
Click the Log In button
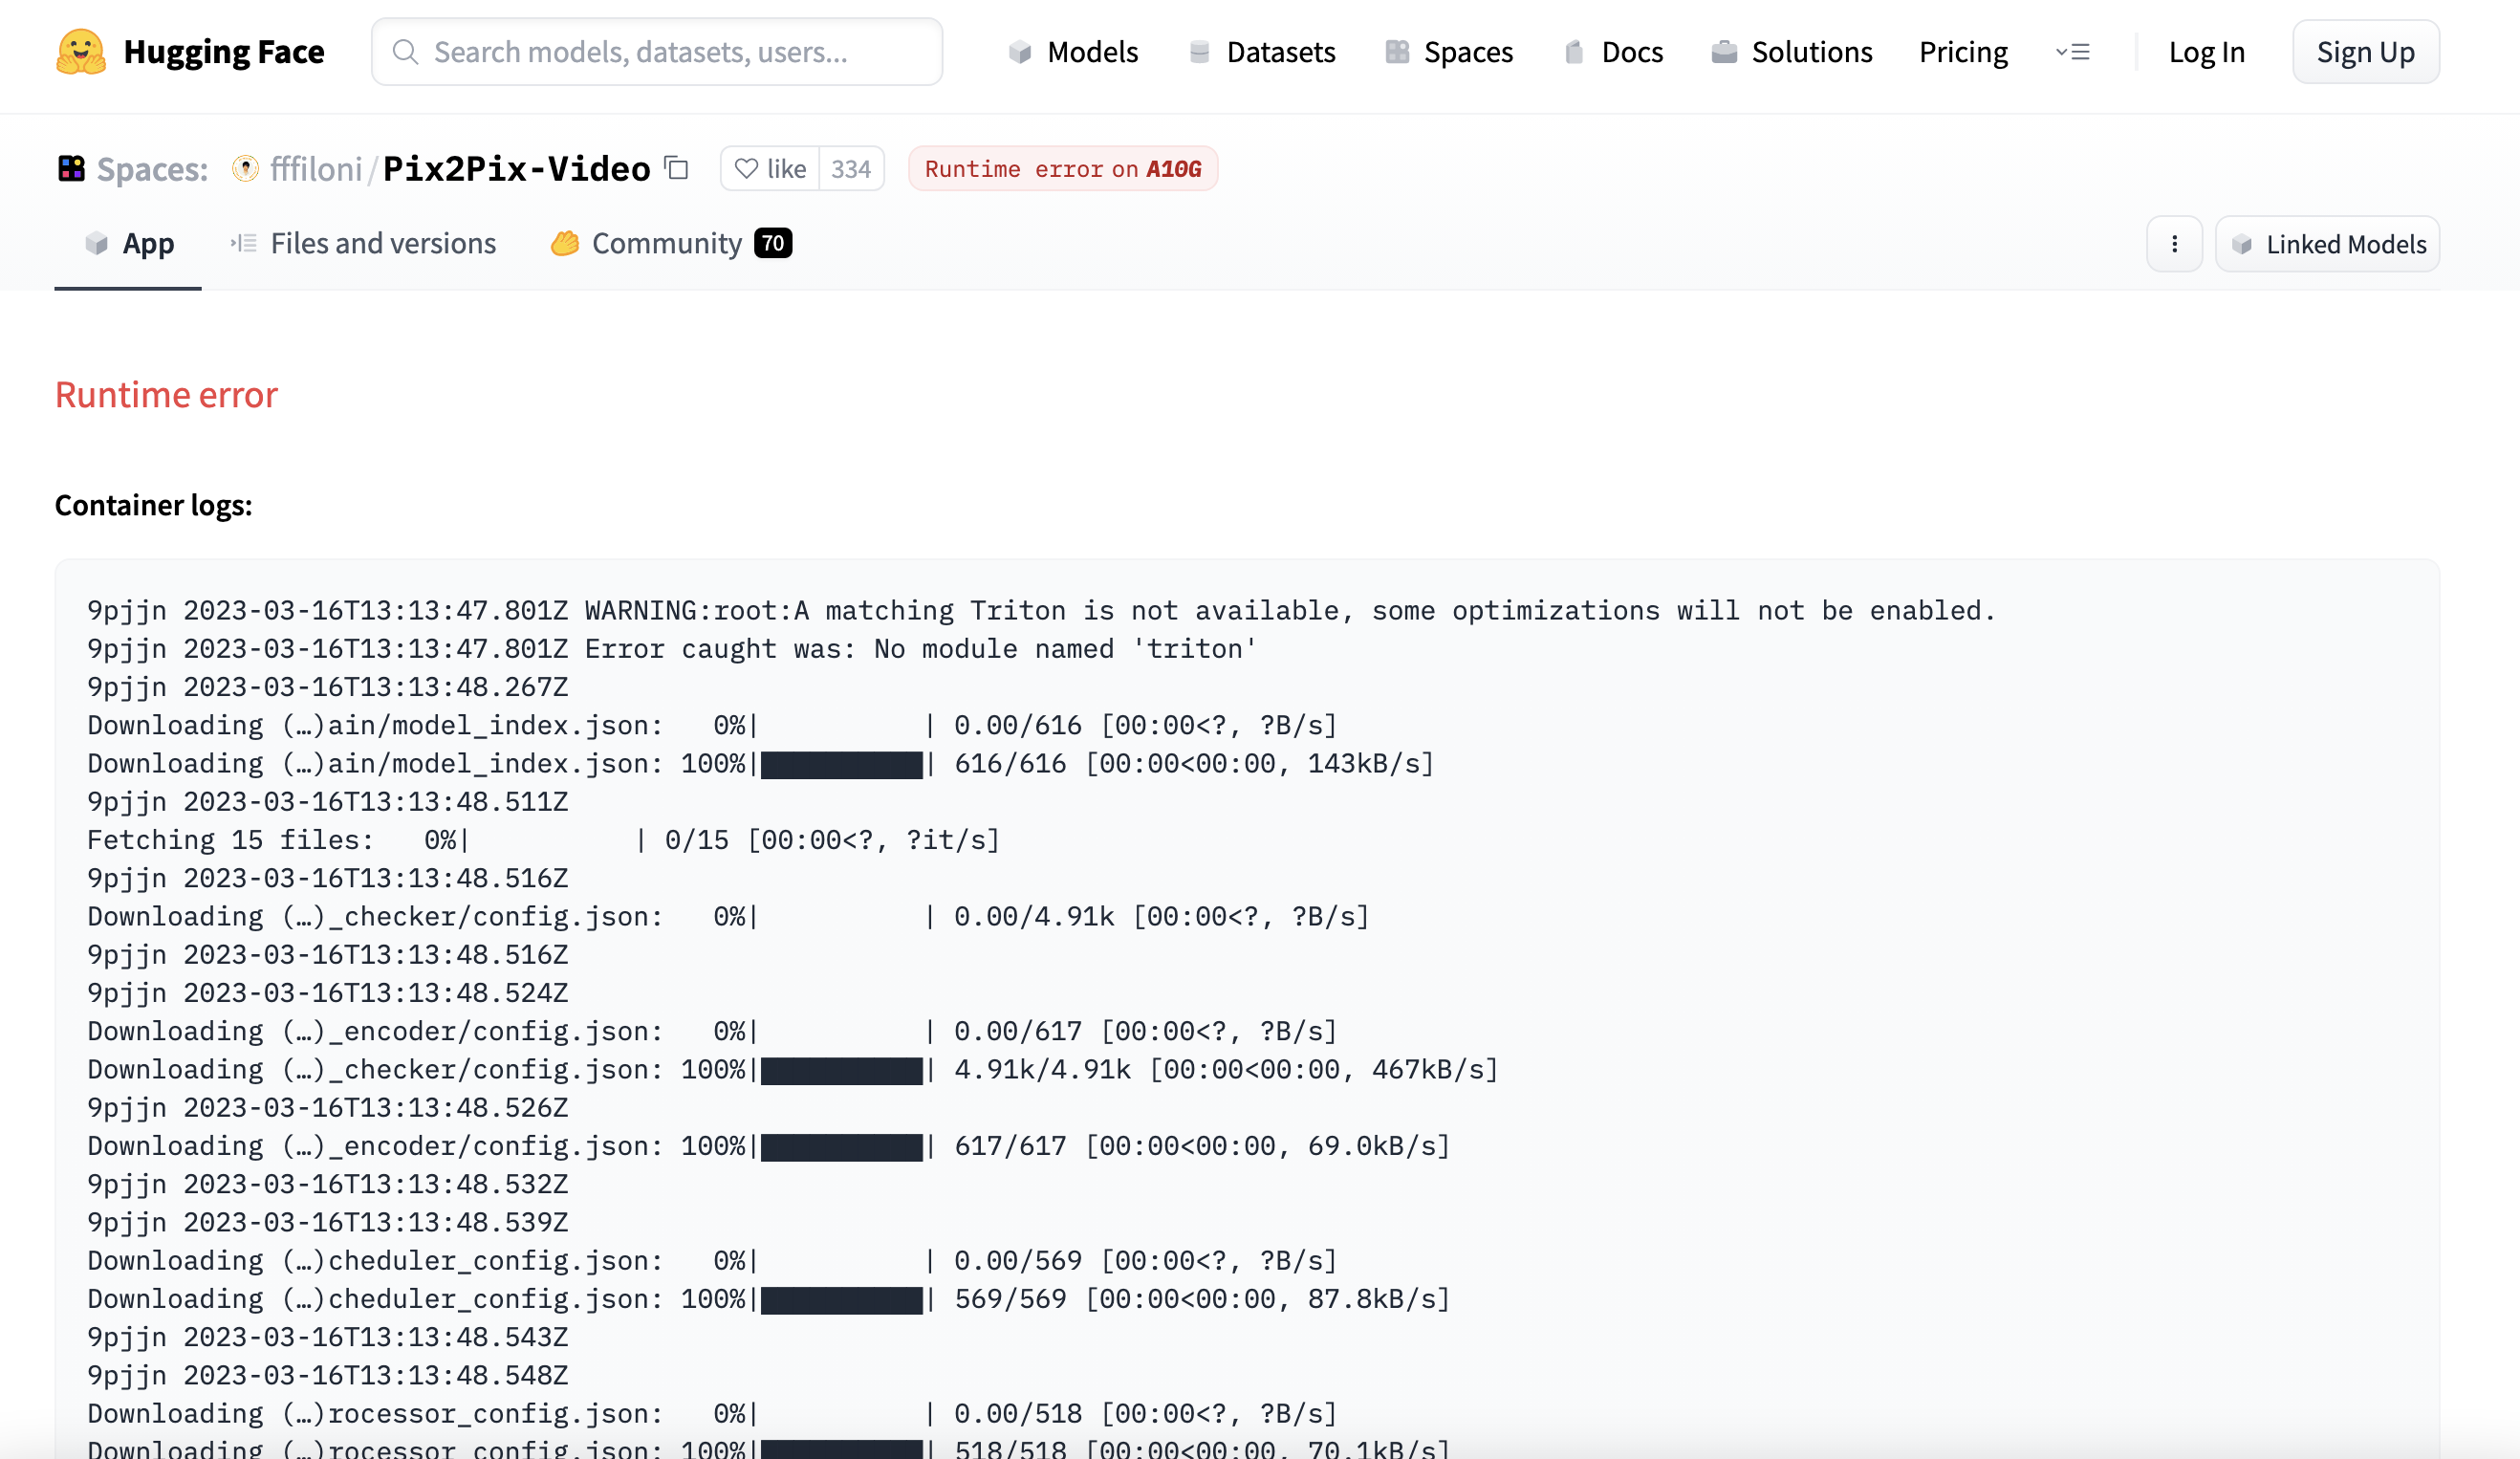point(2205,52)
